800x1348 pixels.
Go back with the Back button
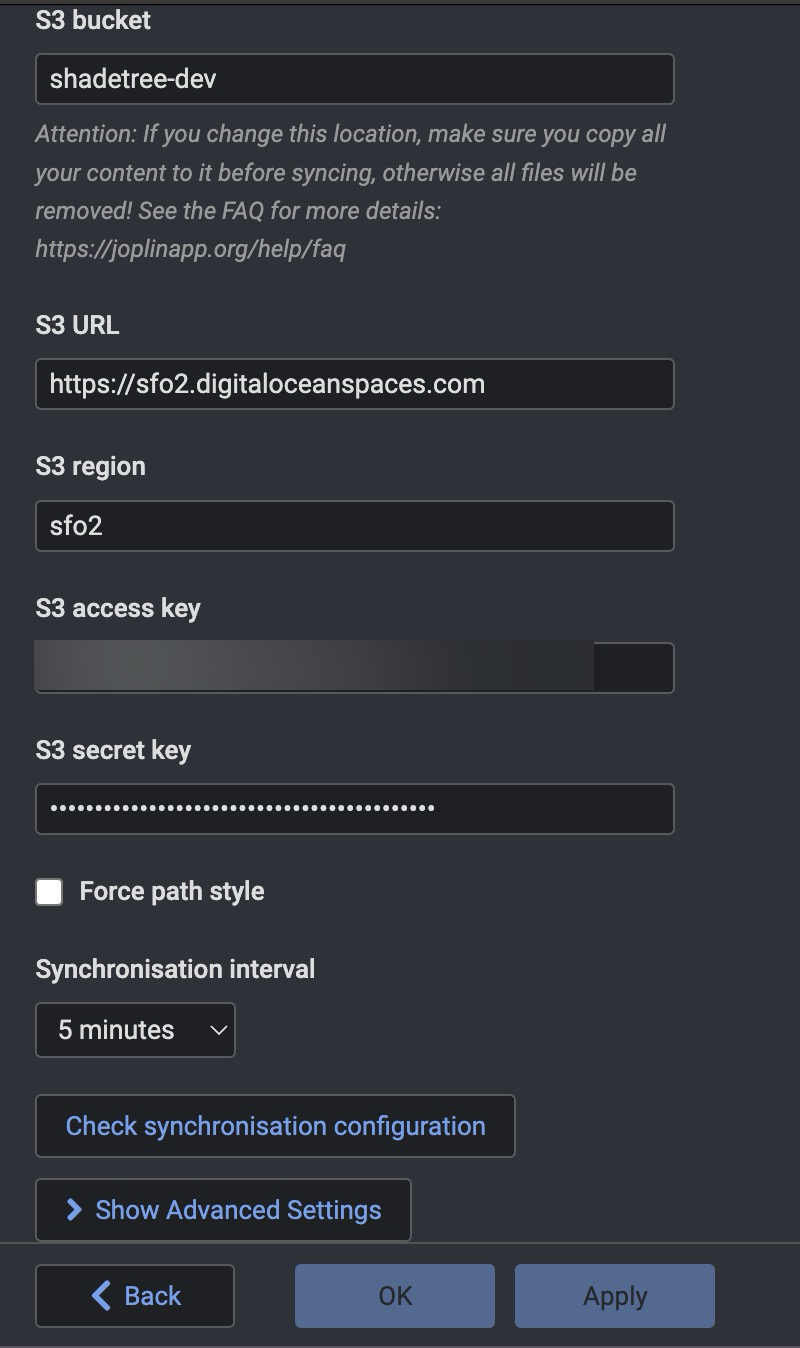(135, 1296)
